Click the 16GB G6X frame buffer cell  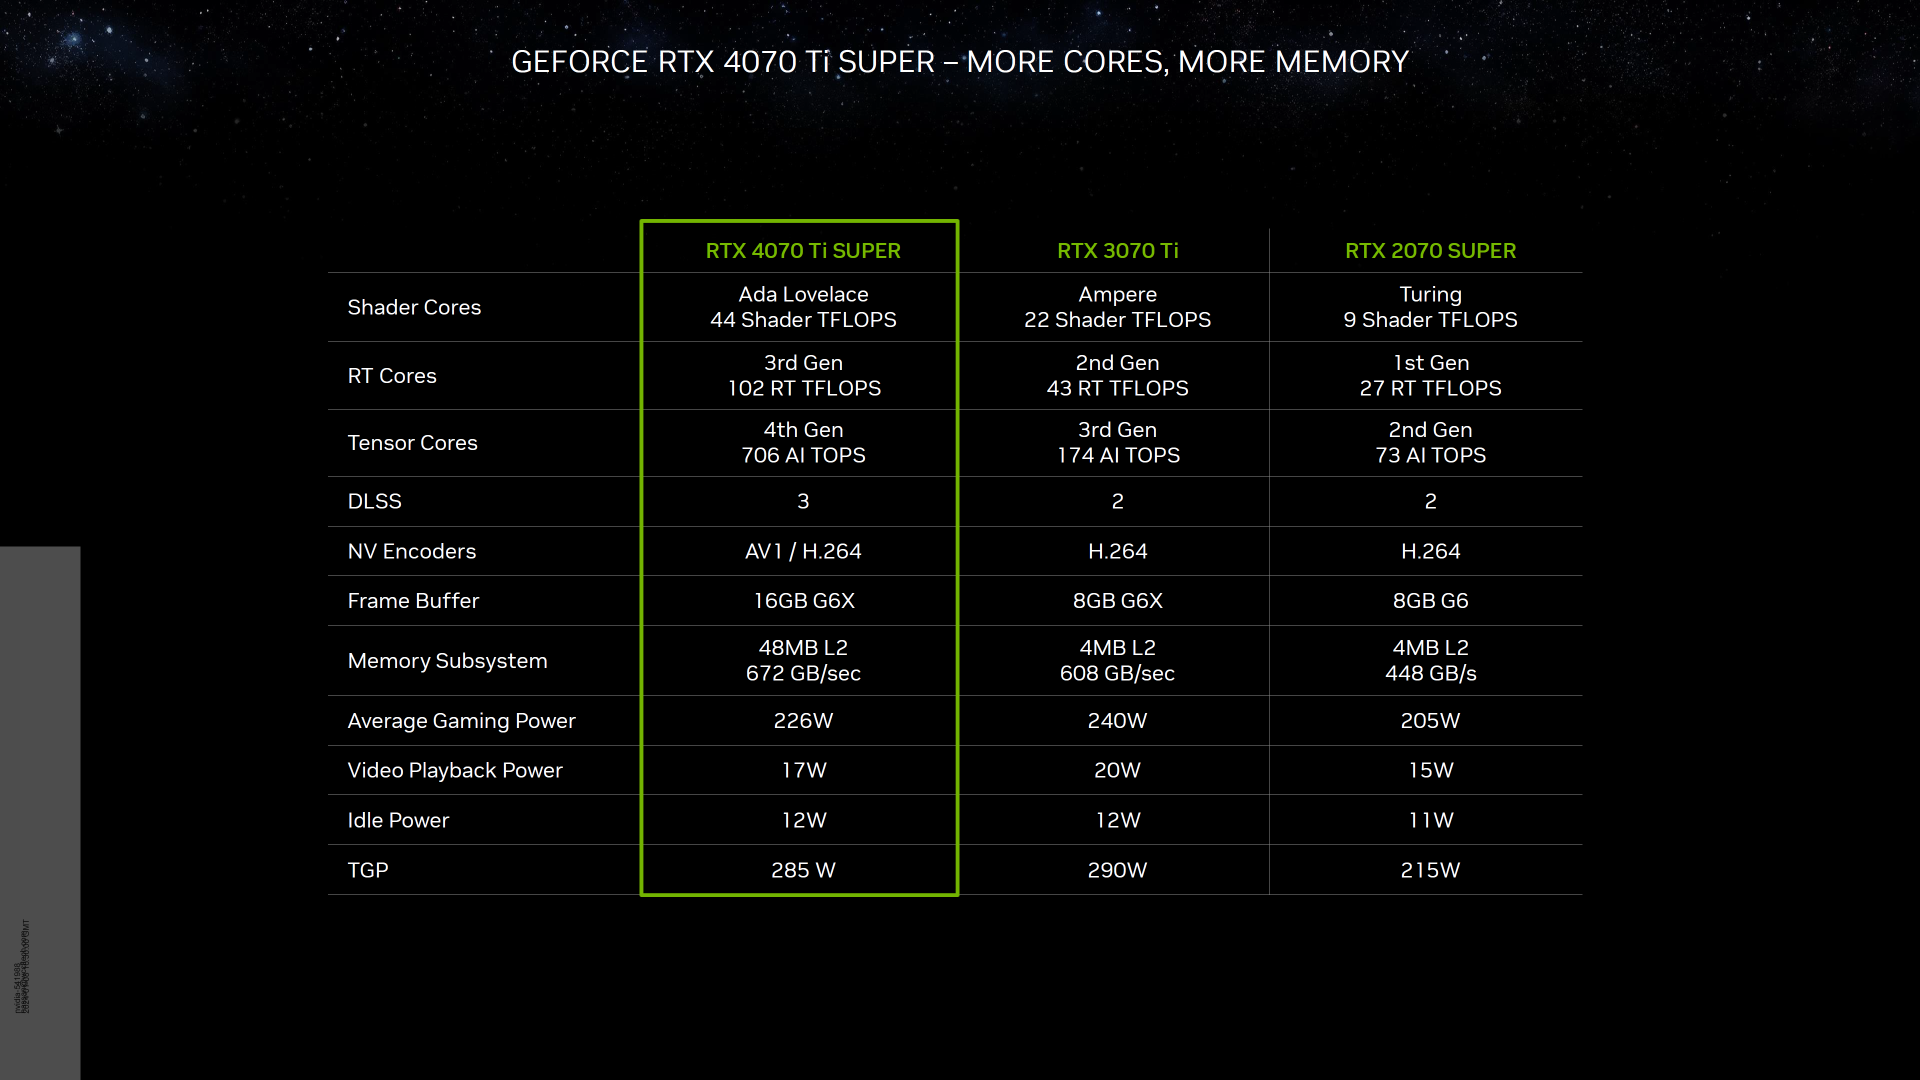pos(803,601)
